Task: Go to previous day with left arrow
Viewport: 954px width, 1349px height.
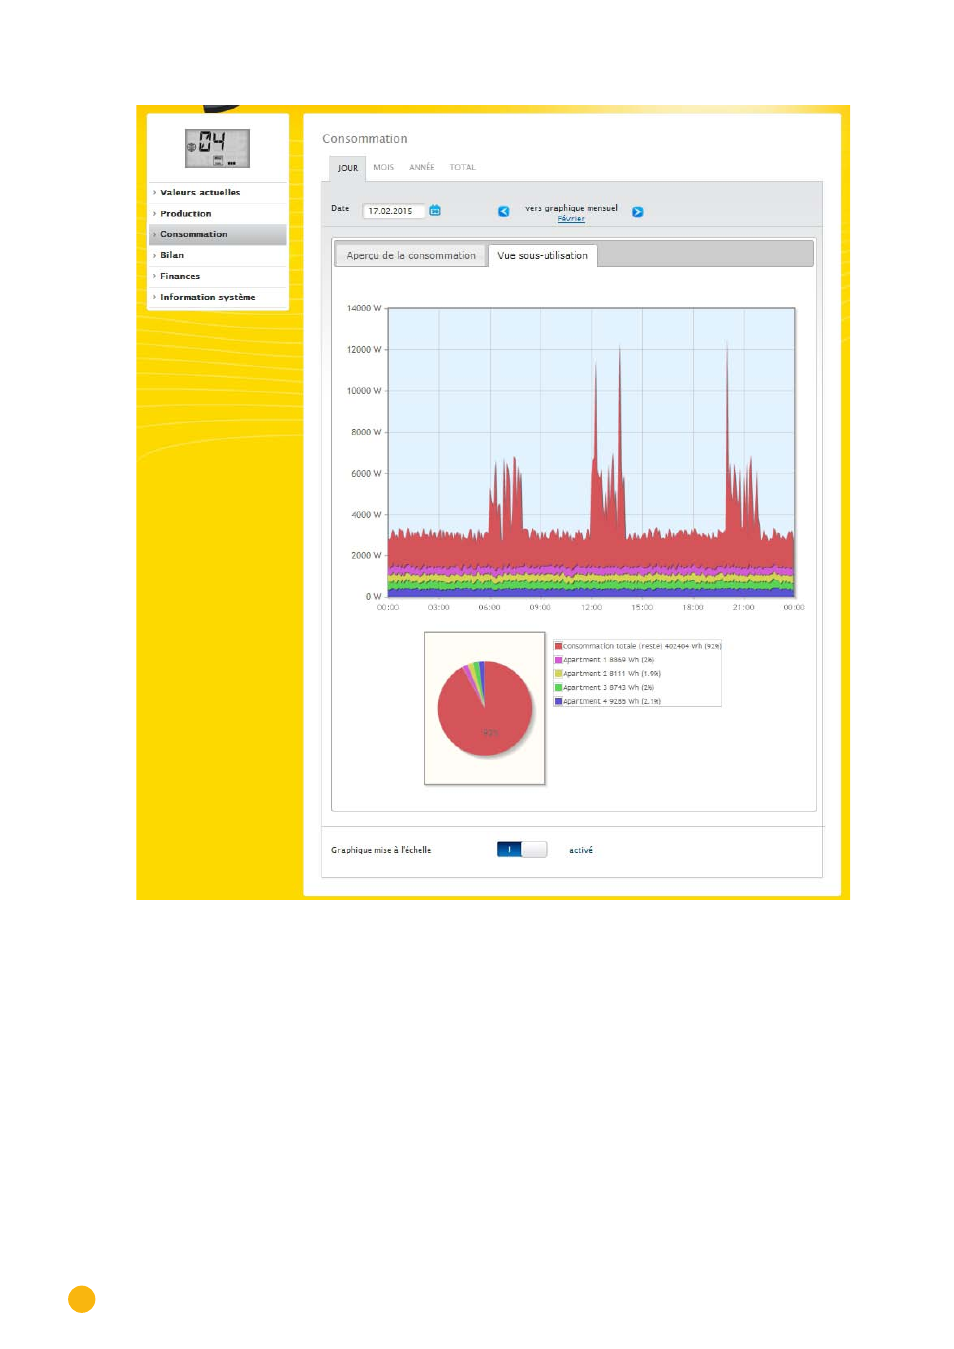Action: [x=504, y=211]
